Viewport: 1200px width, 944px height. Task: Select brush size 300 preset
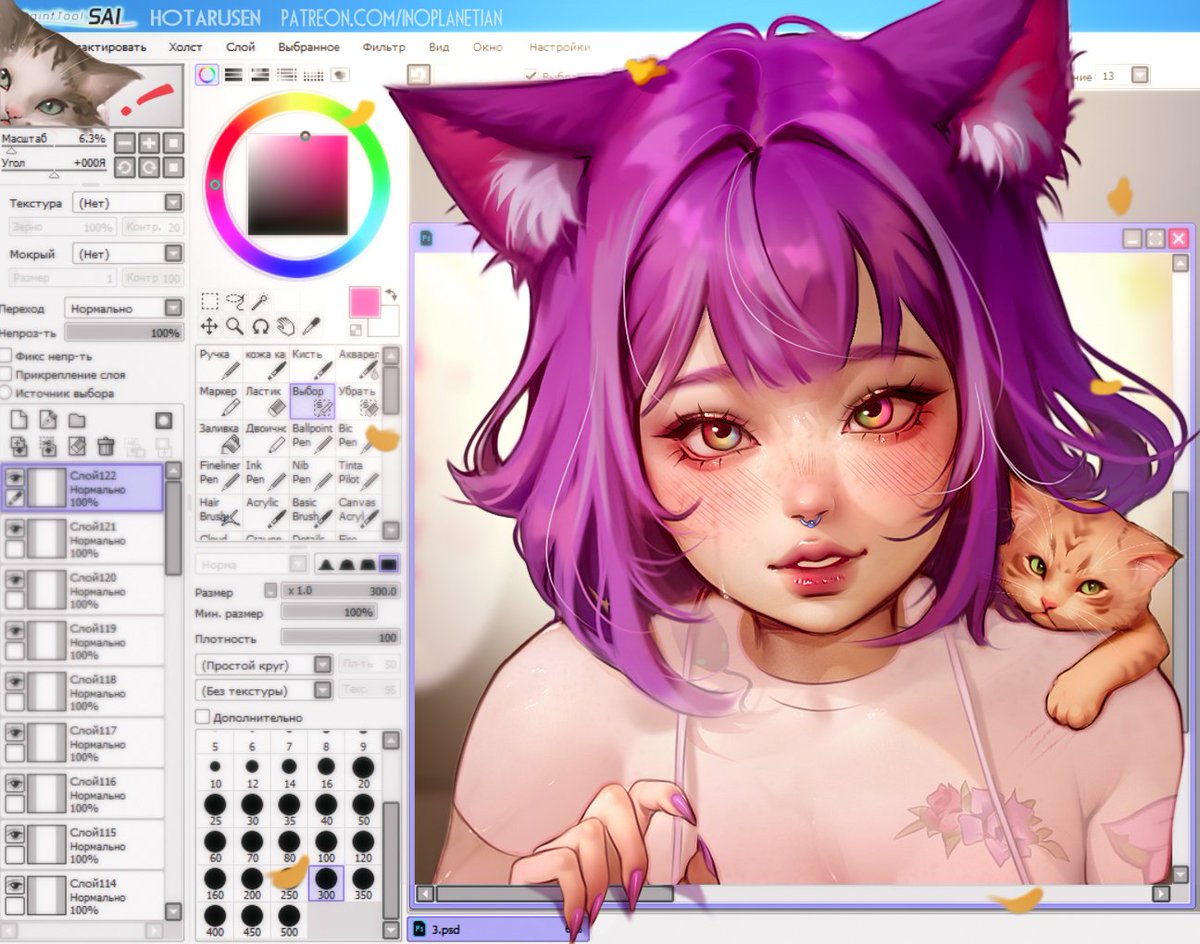326,883
